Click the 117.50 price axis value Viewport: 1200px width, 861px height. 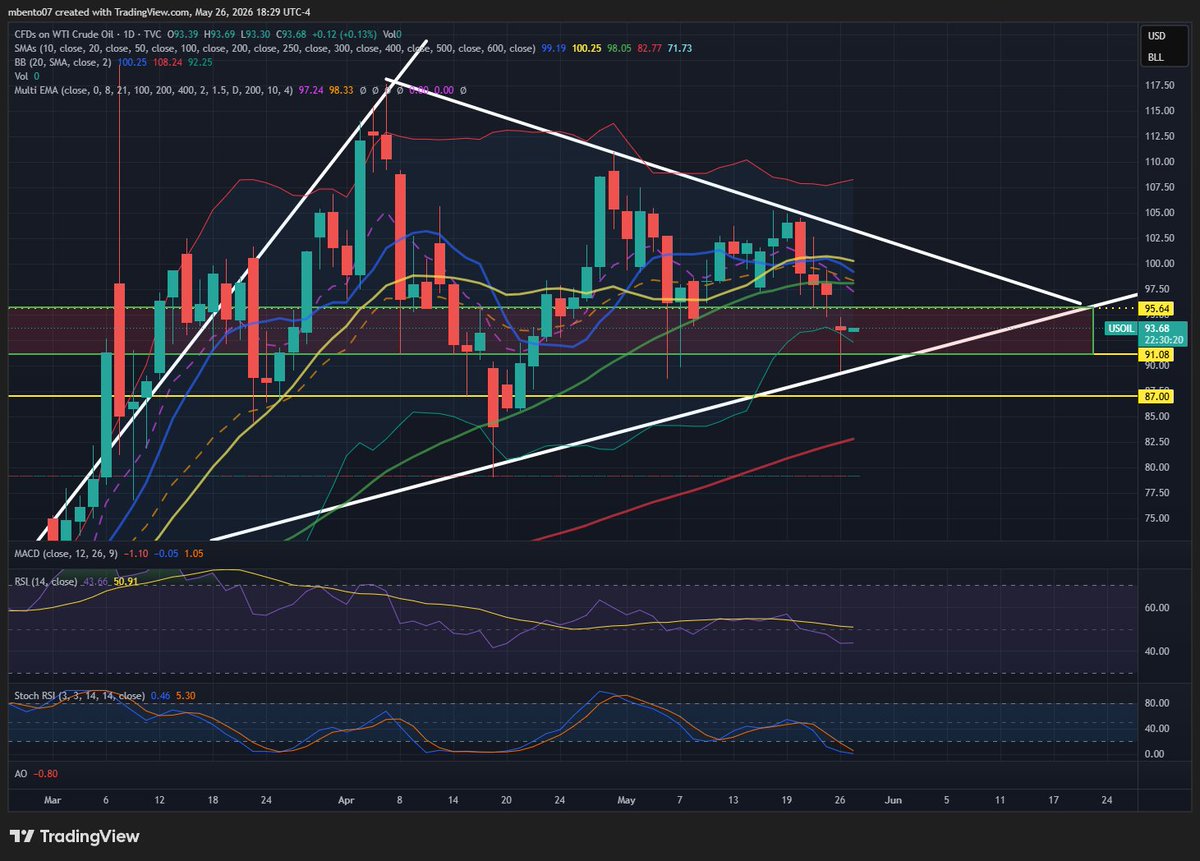coord(1160,86)
